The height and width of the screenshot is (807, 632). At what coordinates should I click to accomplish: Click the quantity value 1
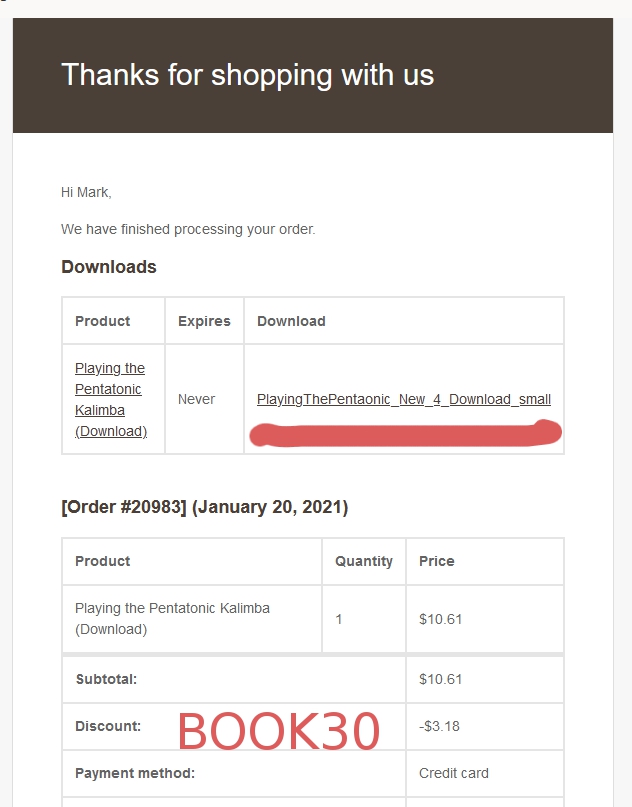[x=339, y=619]
